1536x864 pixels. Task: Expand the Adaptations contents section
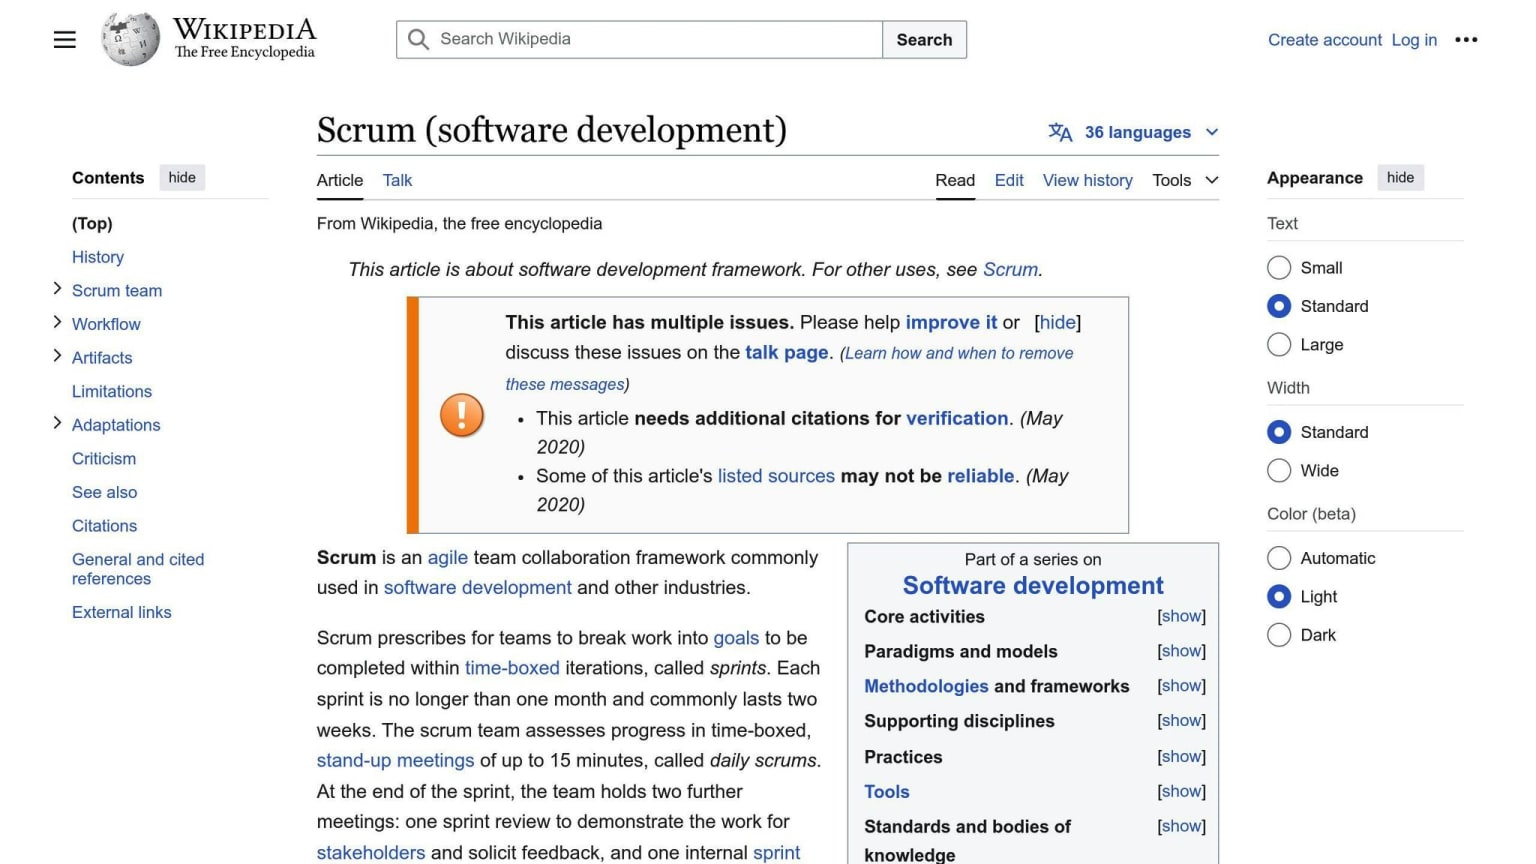(x=57, y=424)
